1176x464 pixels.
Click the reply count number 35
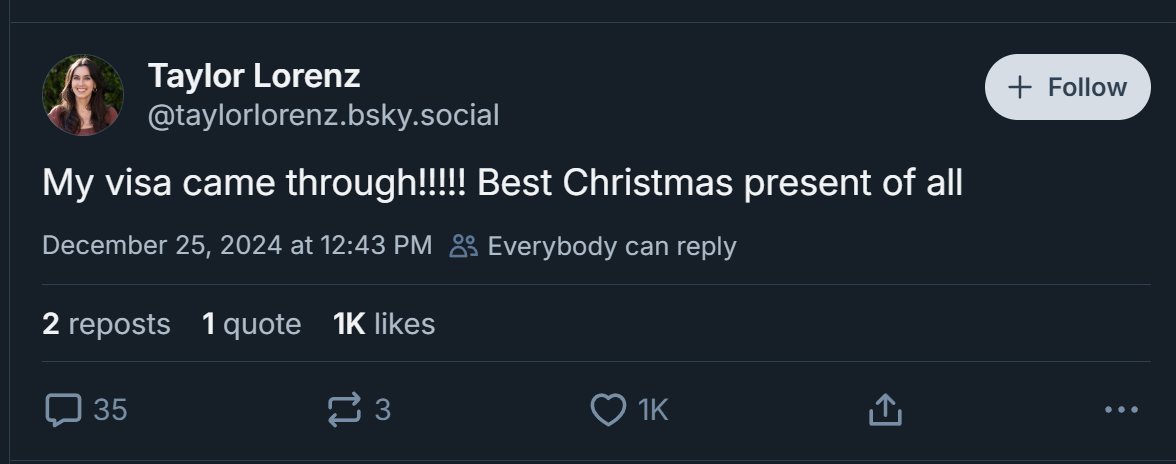pos(110,410)
